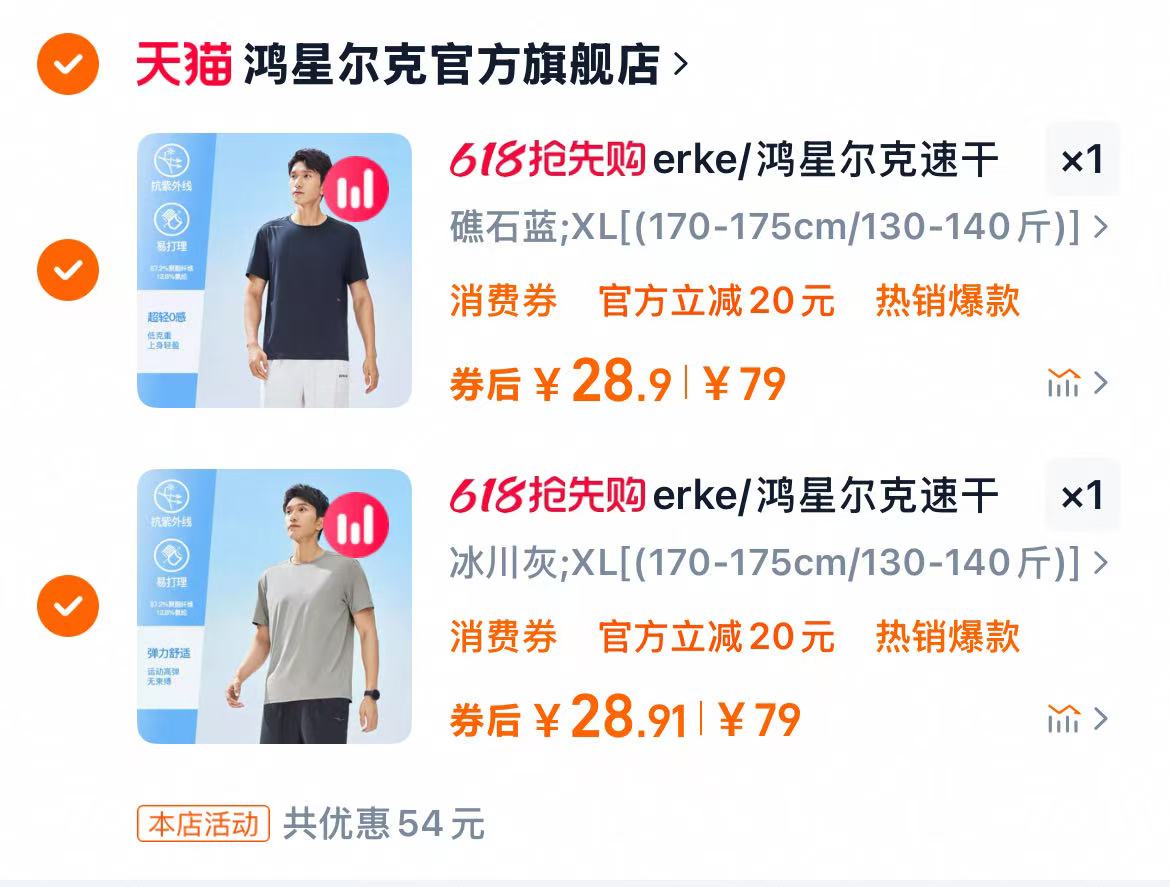The image size is (1170, 887).
Task: Tap the red chart badge on gray shirt
Action: (x=356, y=525)
